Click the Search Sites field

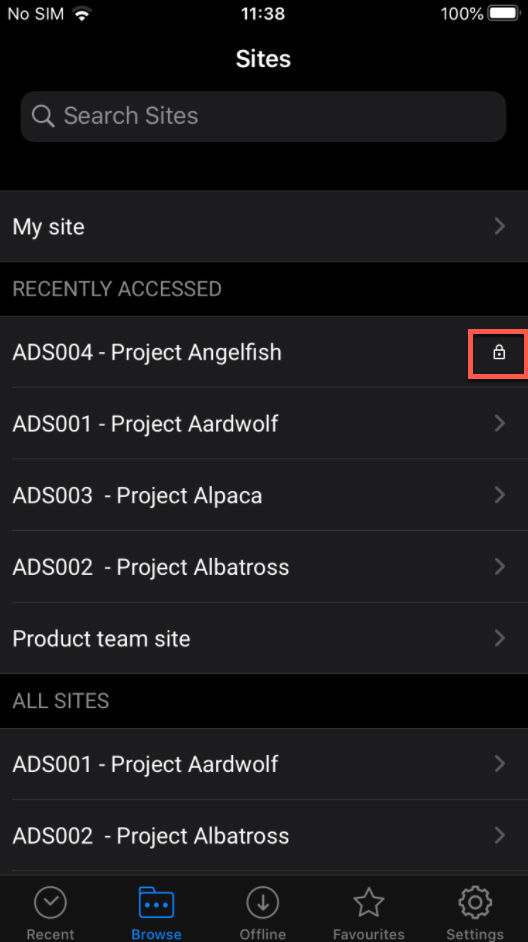click(x=264, y=117)
